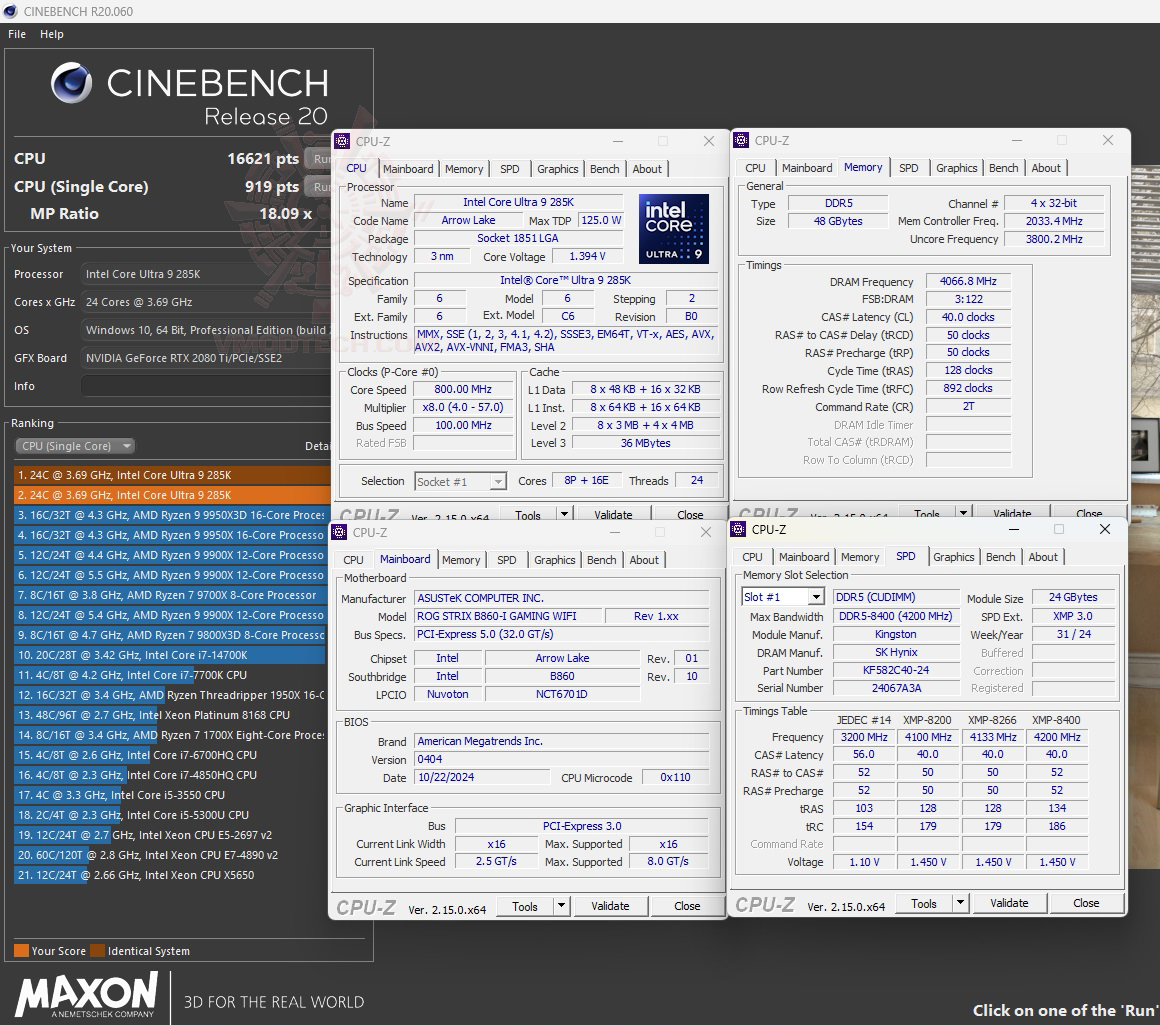This screenshot has height=1025, width=1160.
Task: Click the Cinebench app icon in title bar
Action: 10,11
